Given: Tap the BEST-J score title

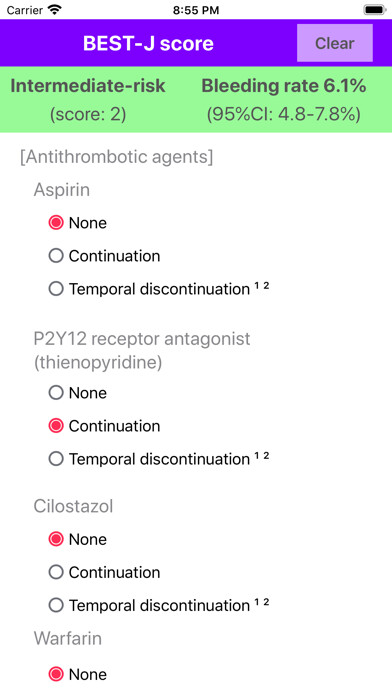Looking at the screenshot, I should click(x=148, y=44).
